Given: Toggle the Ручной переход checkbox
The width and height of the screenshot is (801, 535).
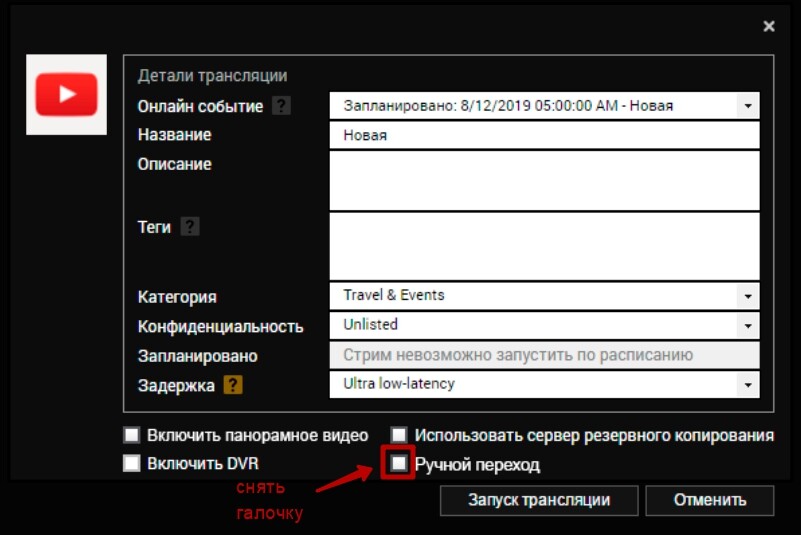Looking at the screenshot, I should pyautogui.click(x=399, y=463).
